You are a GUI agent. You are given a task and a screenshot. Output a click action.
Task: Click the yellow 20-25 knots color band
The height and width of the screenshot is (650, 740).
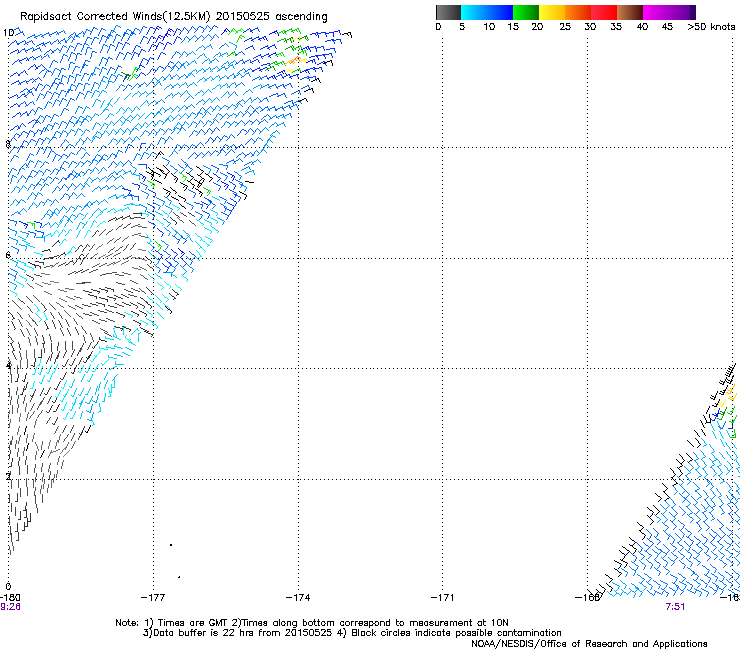click(x=552, y=12)
